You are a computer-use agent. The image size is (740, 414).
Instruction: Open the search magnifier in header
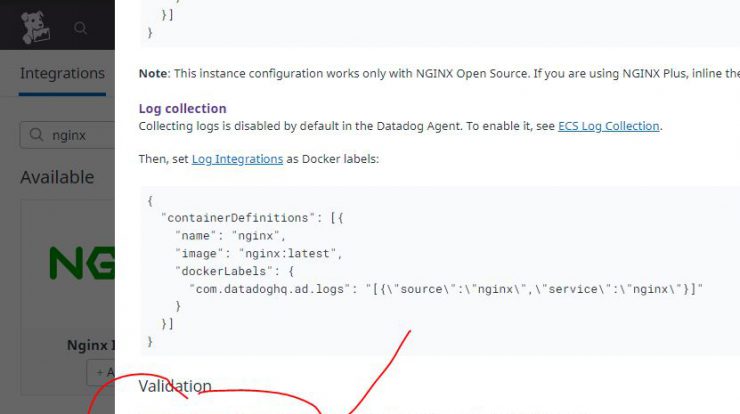pos(81,28)
